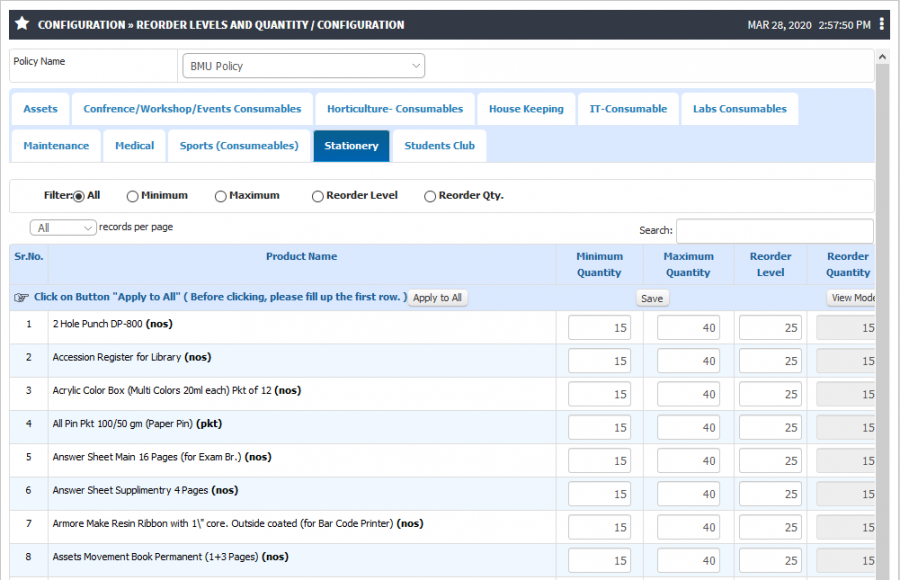Click the pointing hand icon beside Apply to All hint
Viewport: 900px width, 580px height.
click(x=21, y=297)
